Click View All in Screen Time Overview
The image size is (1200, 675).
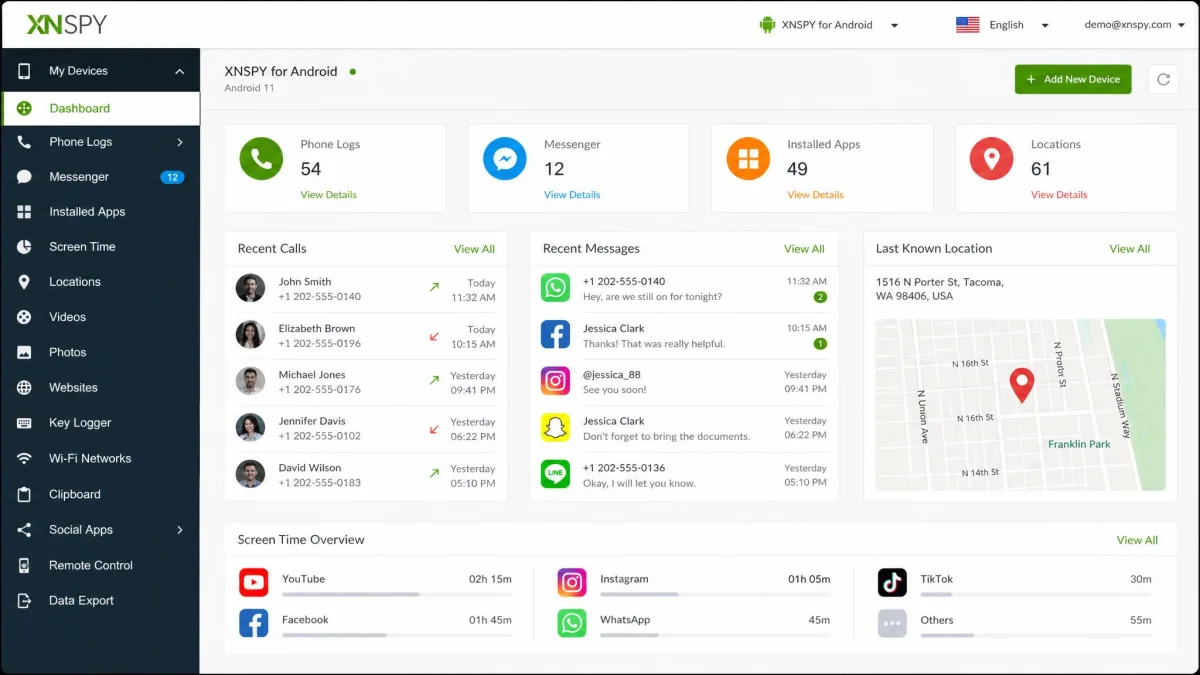click(1137, 540)
